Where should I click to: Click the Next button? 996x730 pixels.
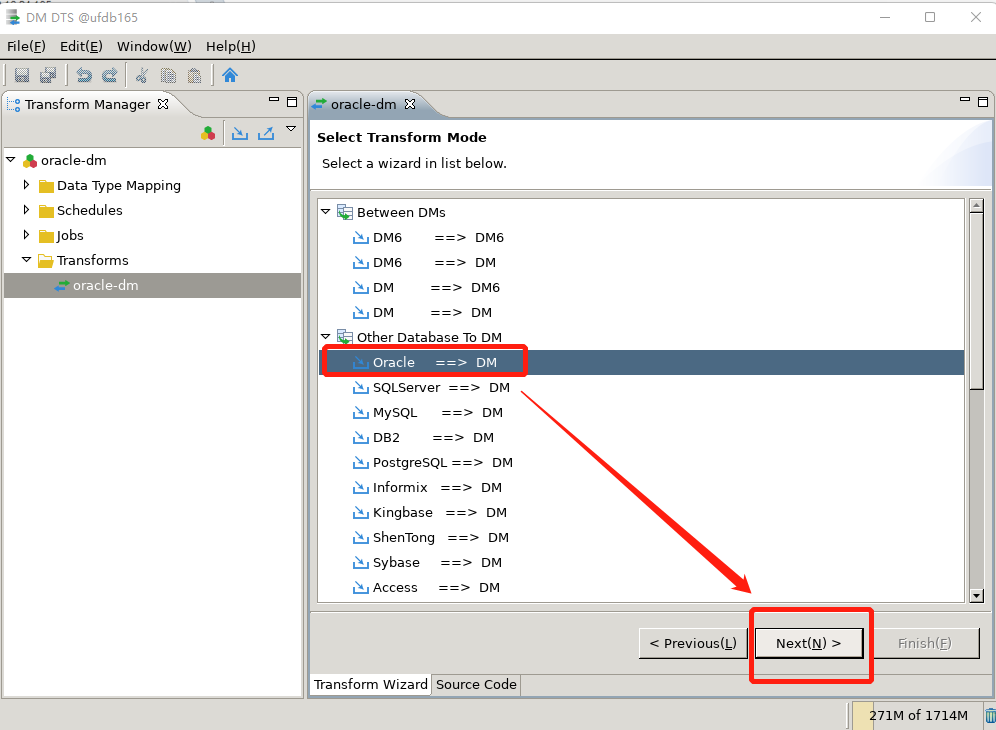coord(809,644)
